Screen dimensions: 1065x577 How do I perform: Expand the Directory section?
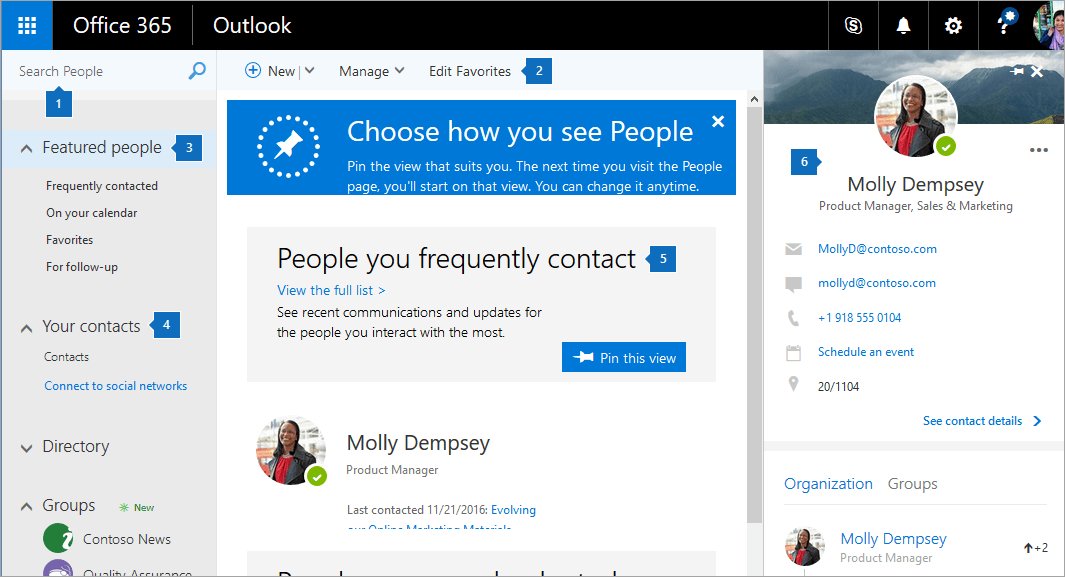pos(25,446)
